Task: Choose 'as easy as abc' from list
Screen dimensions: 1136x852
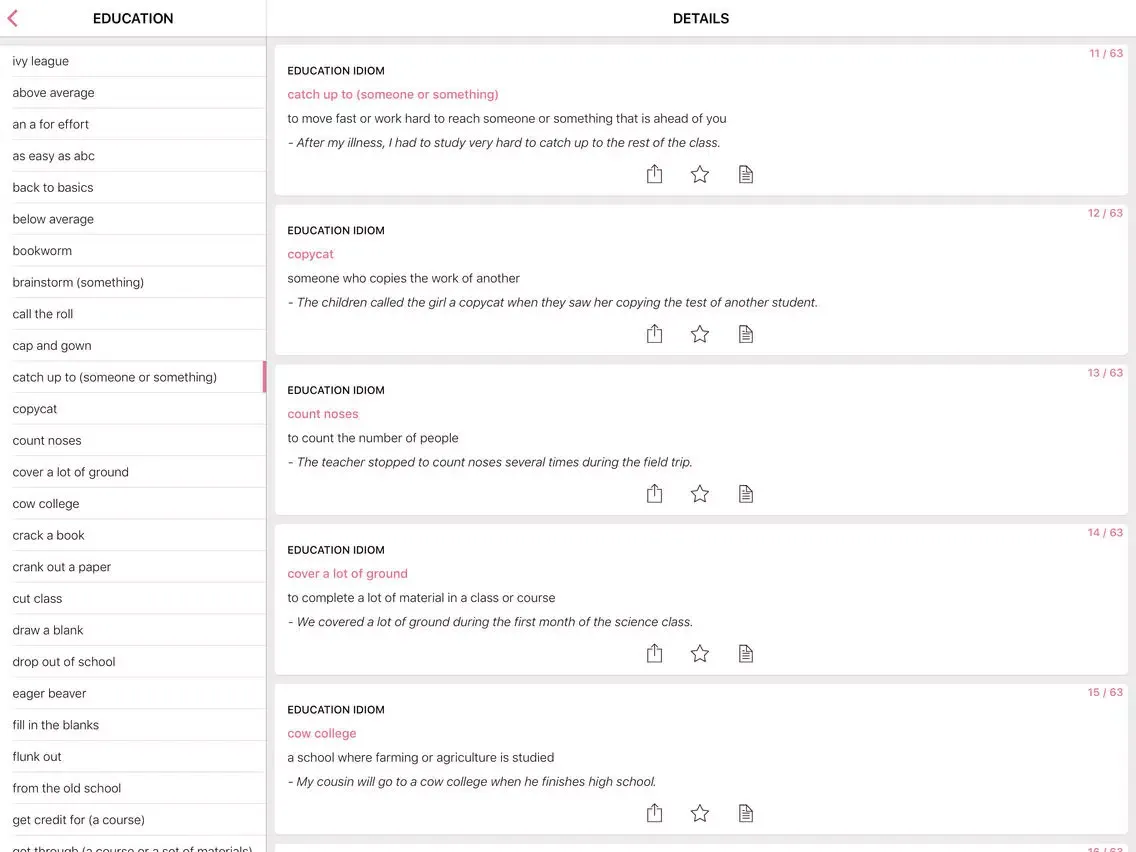Action: point(133,156)
